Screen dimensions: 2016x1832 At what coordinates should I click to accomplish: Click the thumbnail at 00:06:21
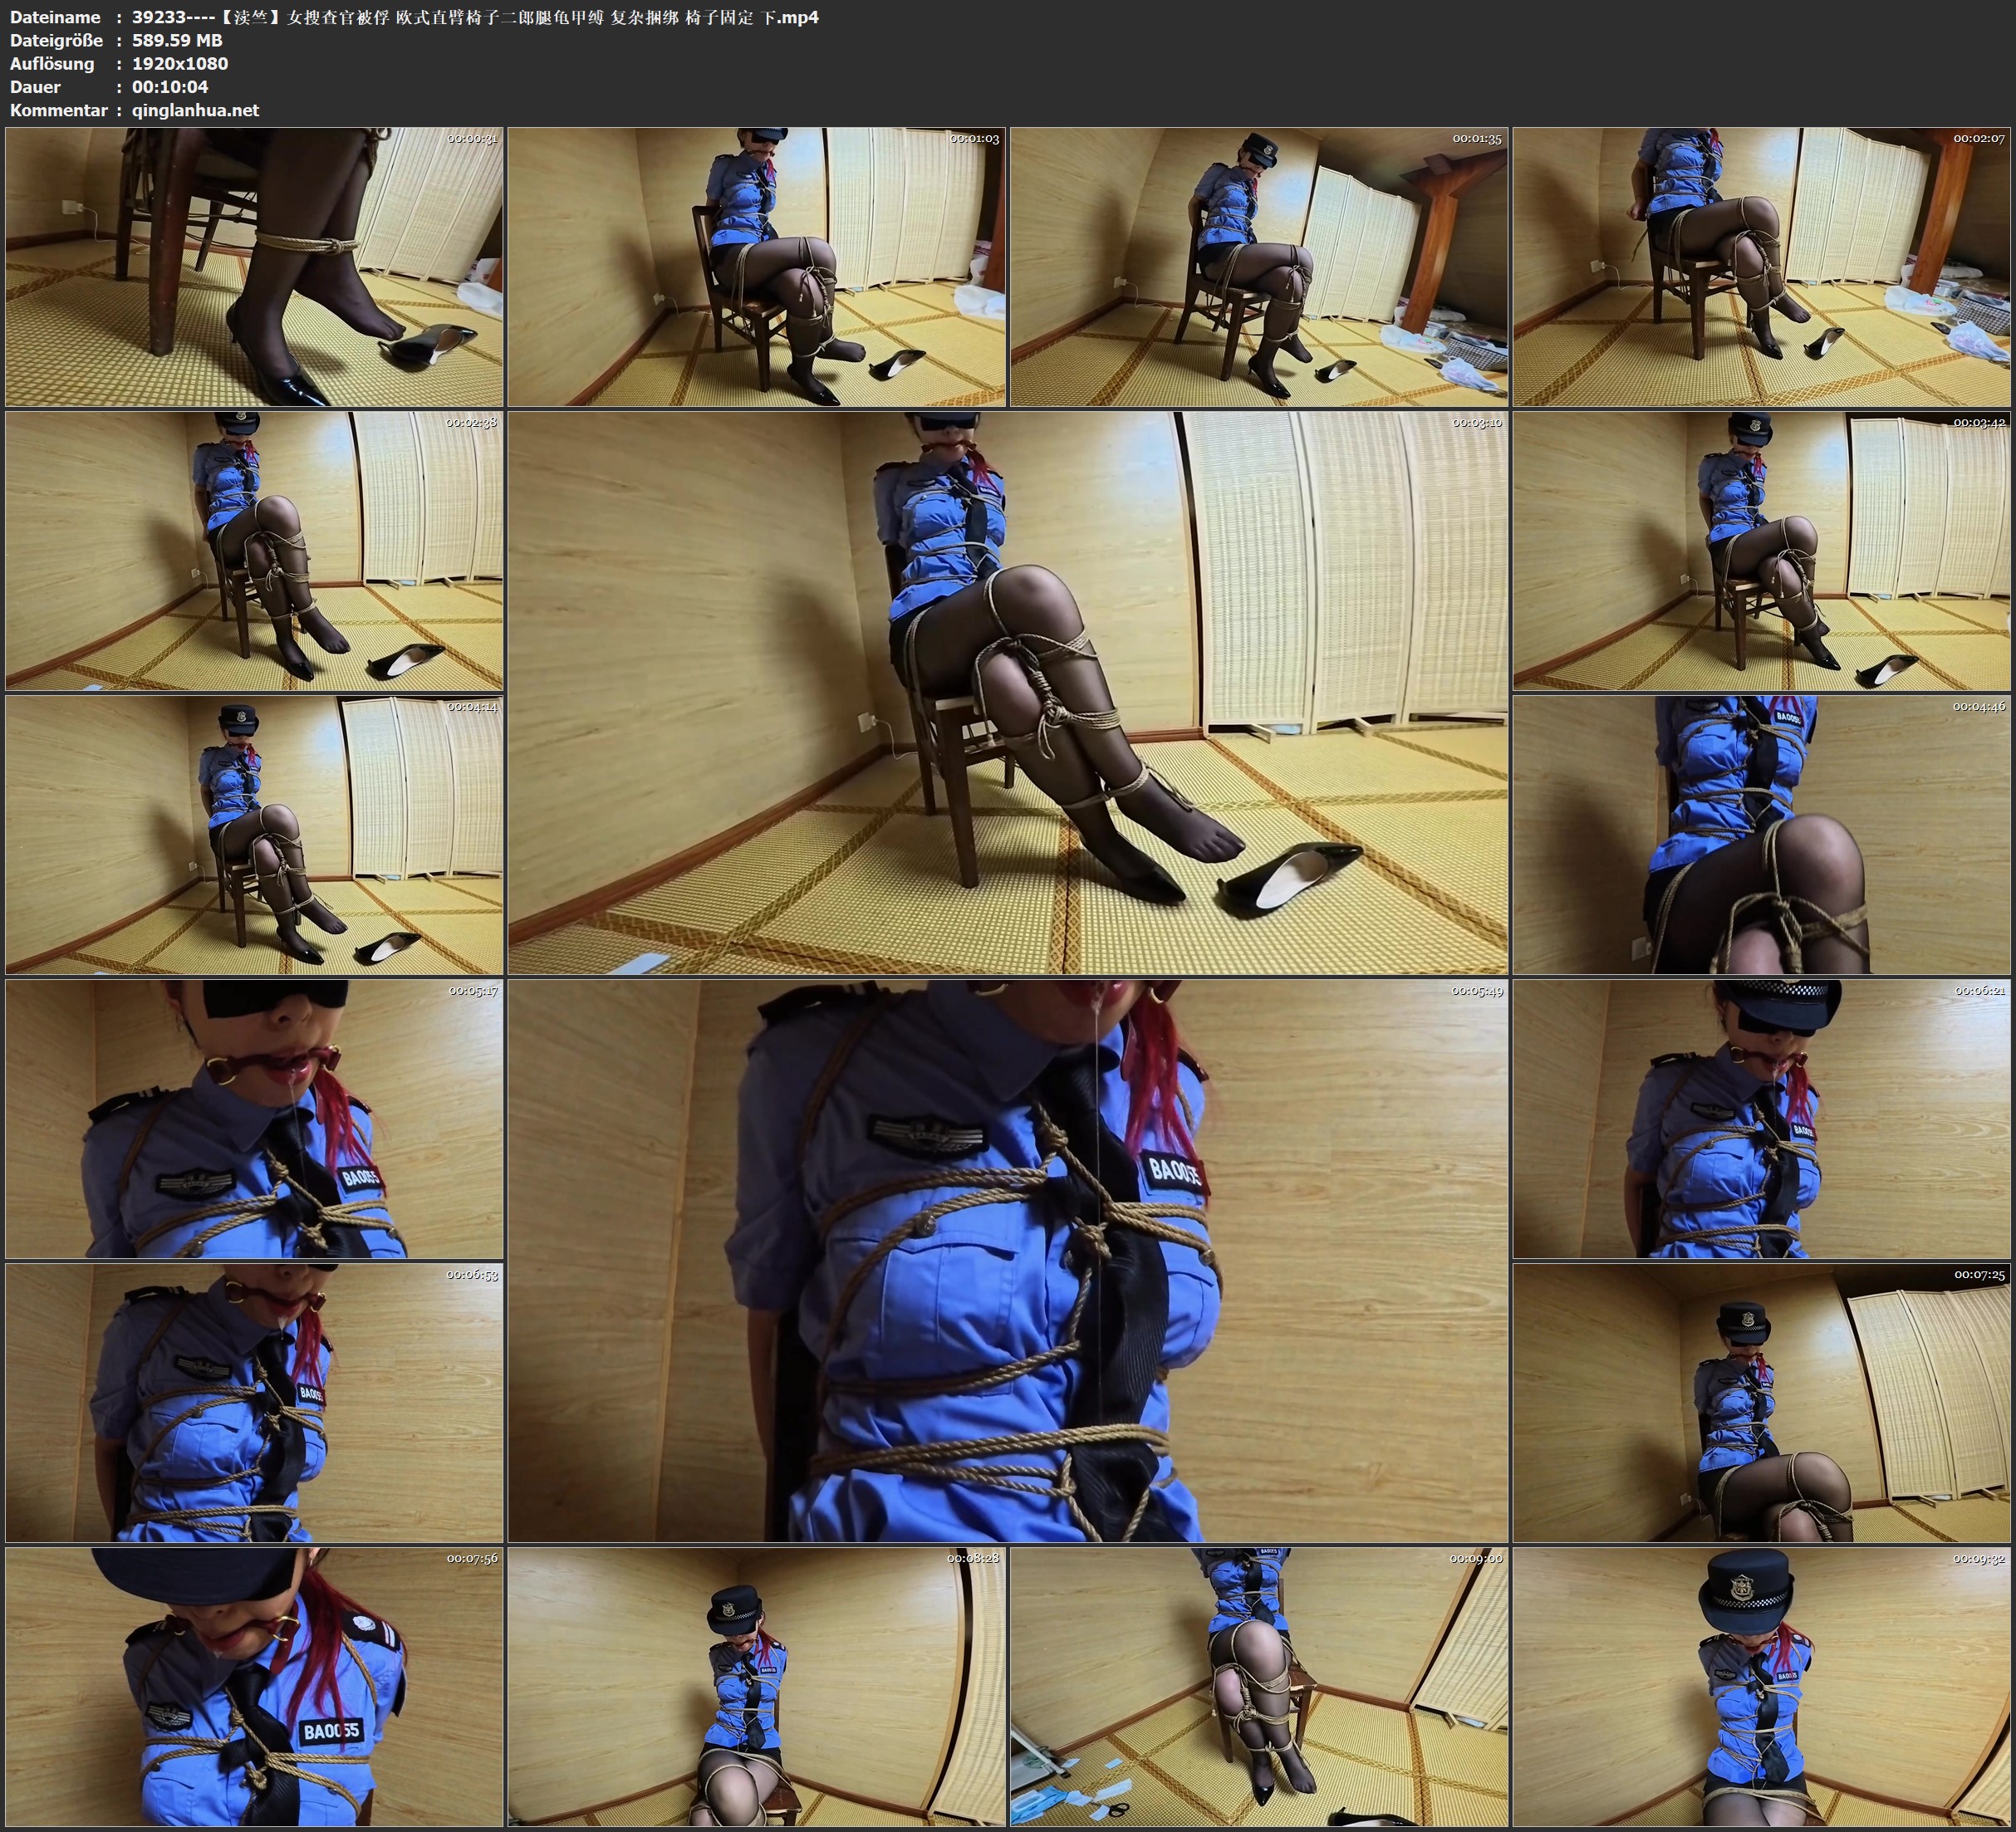(x=1761, y=1118)
